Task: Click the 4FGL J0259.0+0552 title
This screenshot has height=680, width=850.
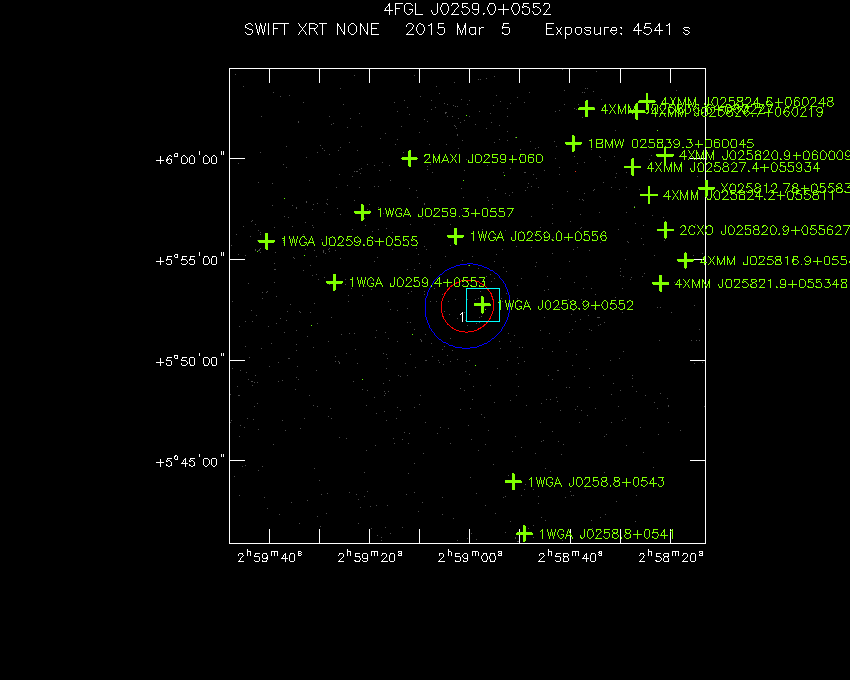Action: click(467, 9)
